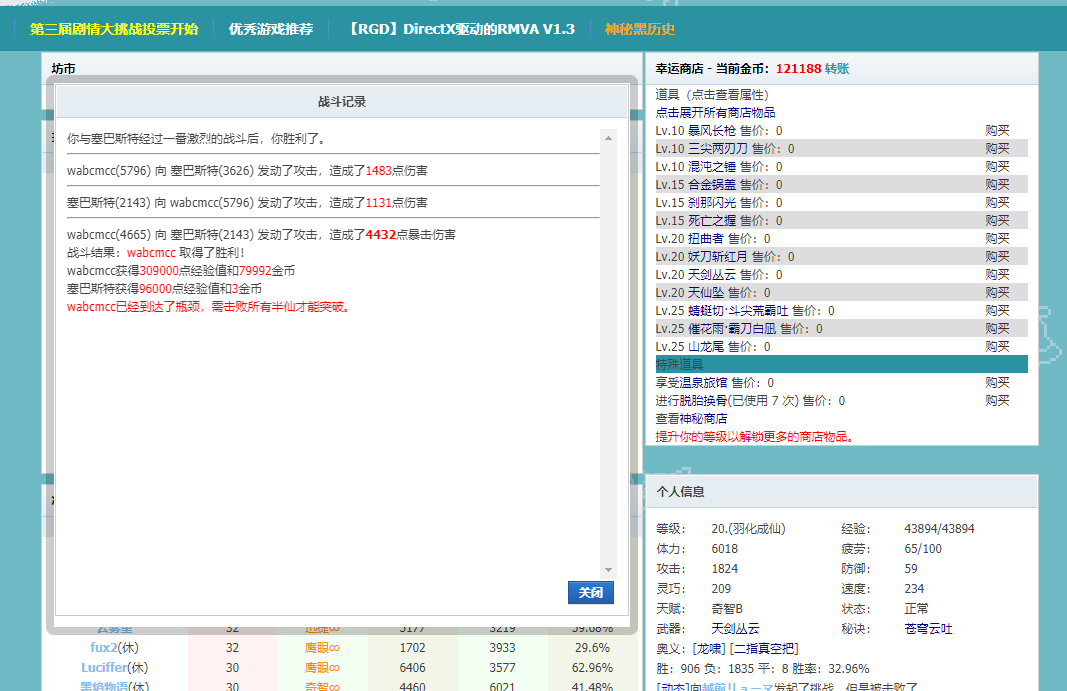The height and width of the screenshot is (691, 1067).
Task: Click win rate 29.6% in fux2 row
Action: point(592,647)
